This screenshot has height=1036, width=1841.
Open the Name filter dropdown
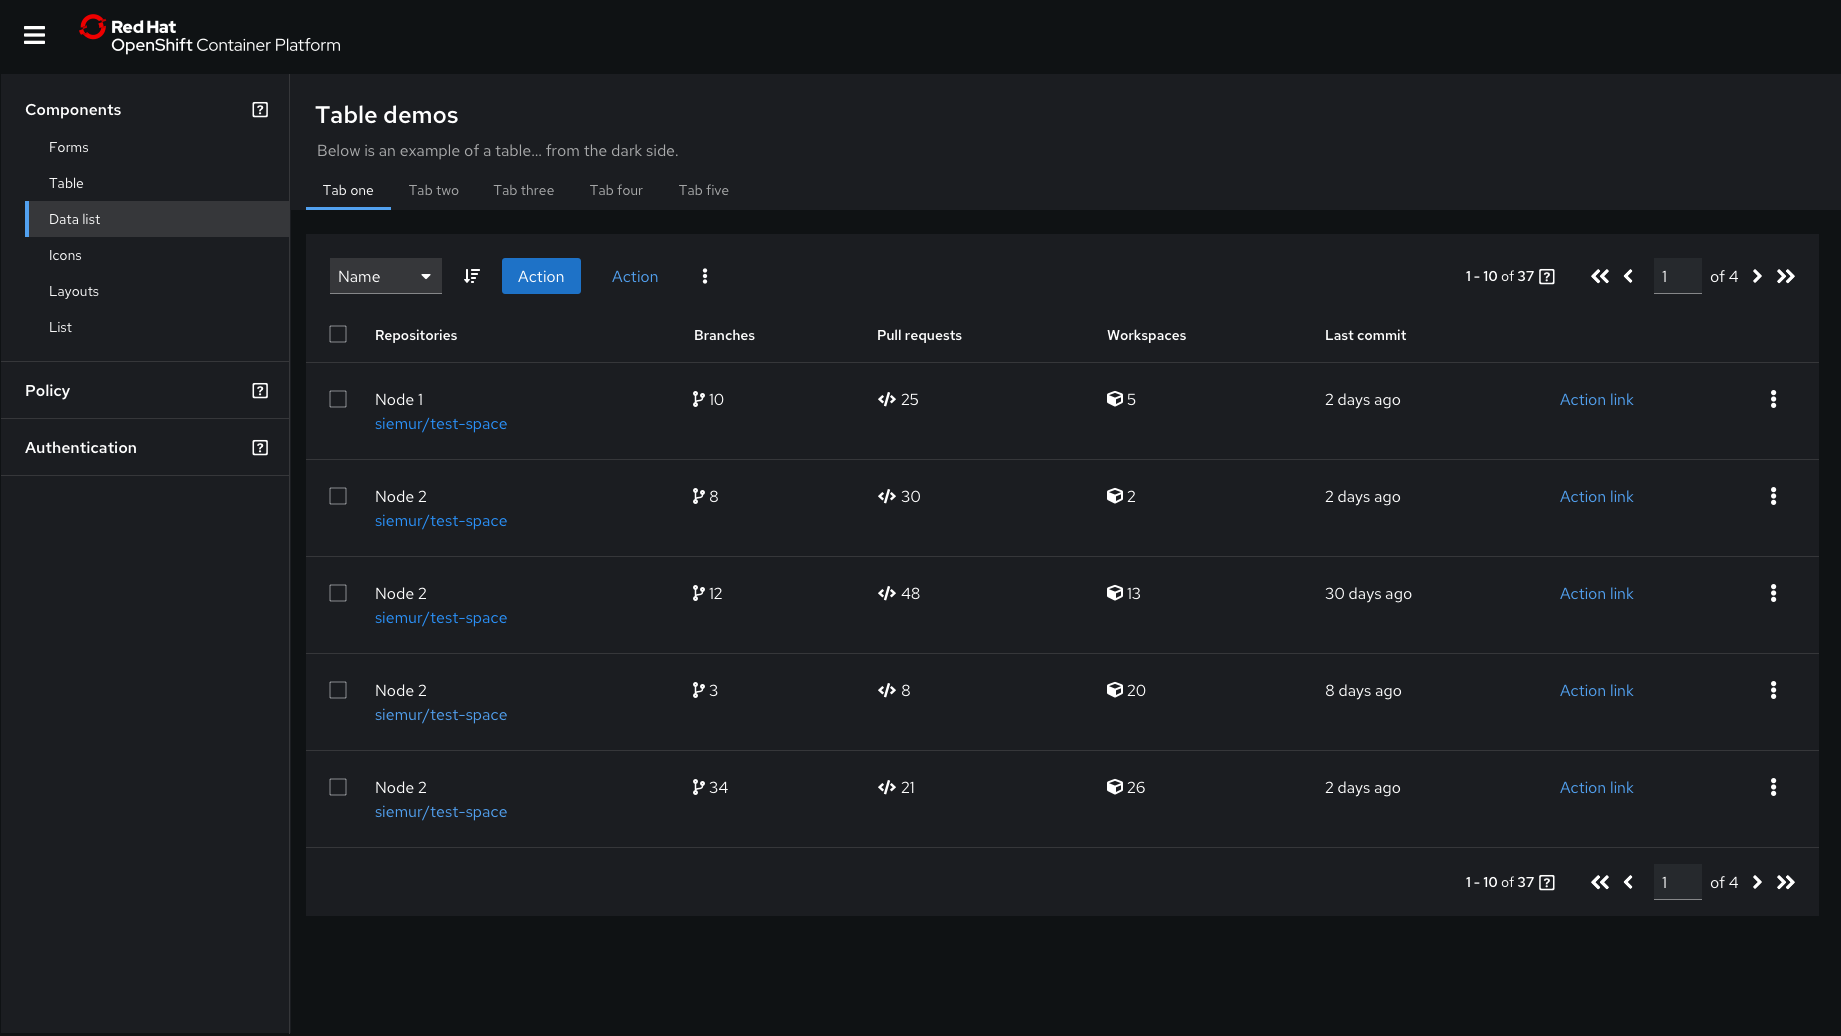(x=385, y=276)
